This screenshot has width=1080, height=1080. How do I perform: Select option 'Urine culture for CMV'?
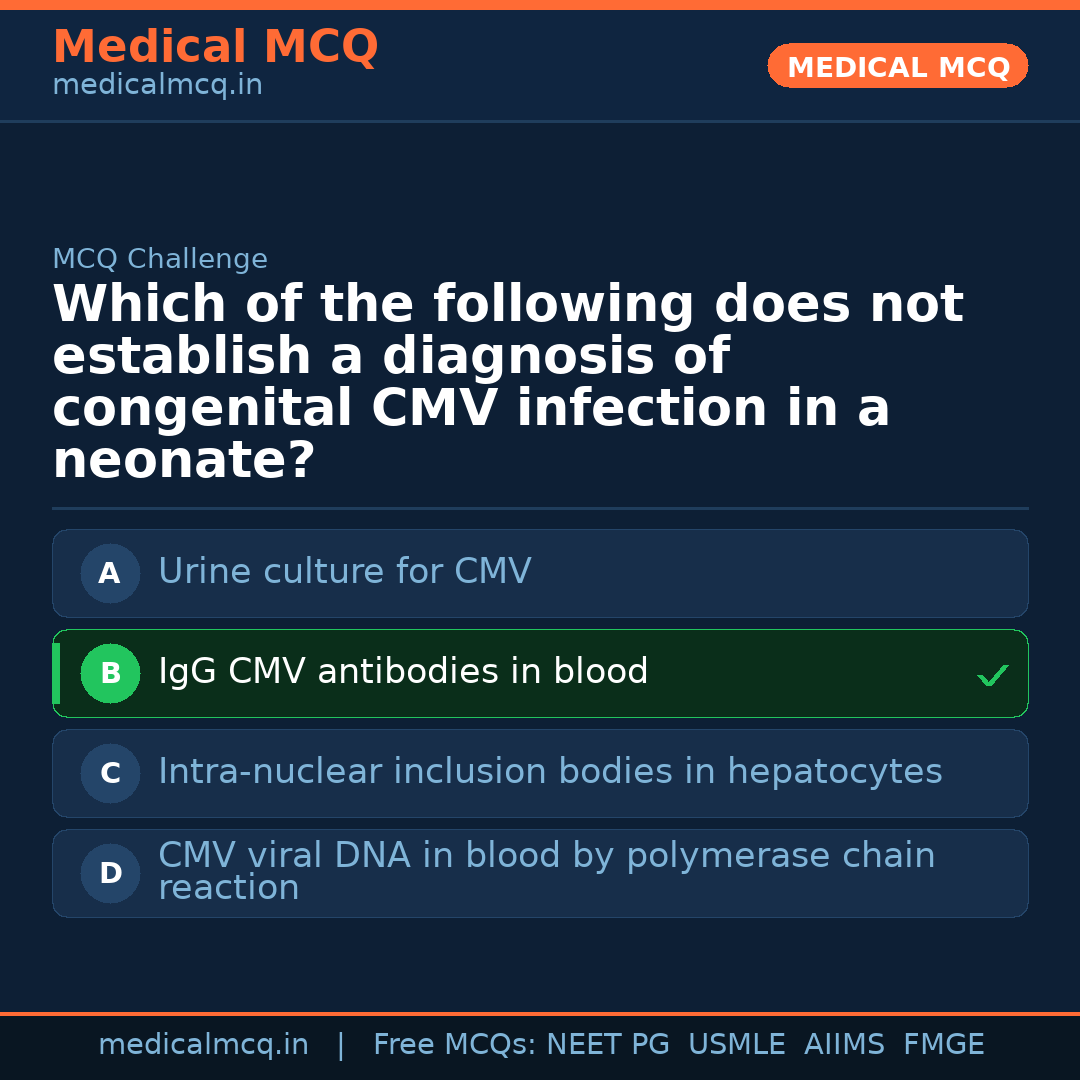coord(344,572)
